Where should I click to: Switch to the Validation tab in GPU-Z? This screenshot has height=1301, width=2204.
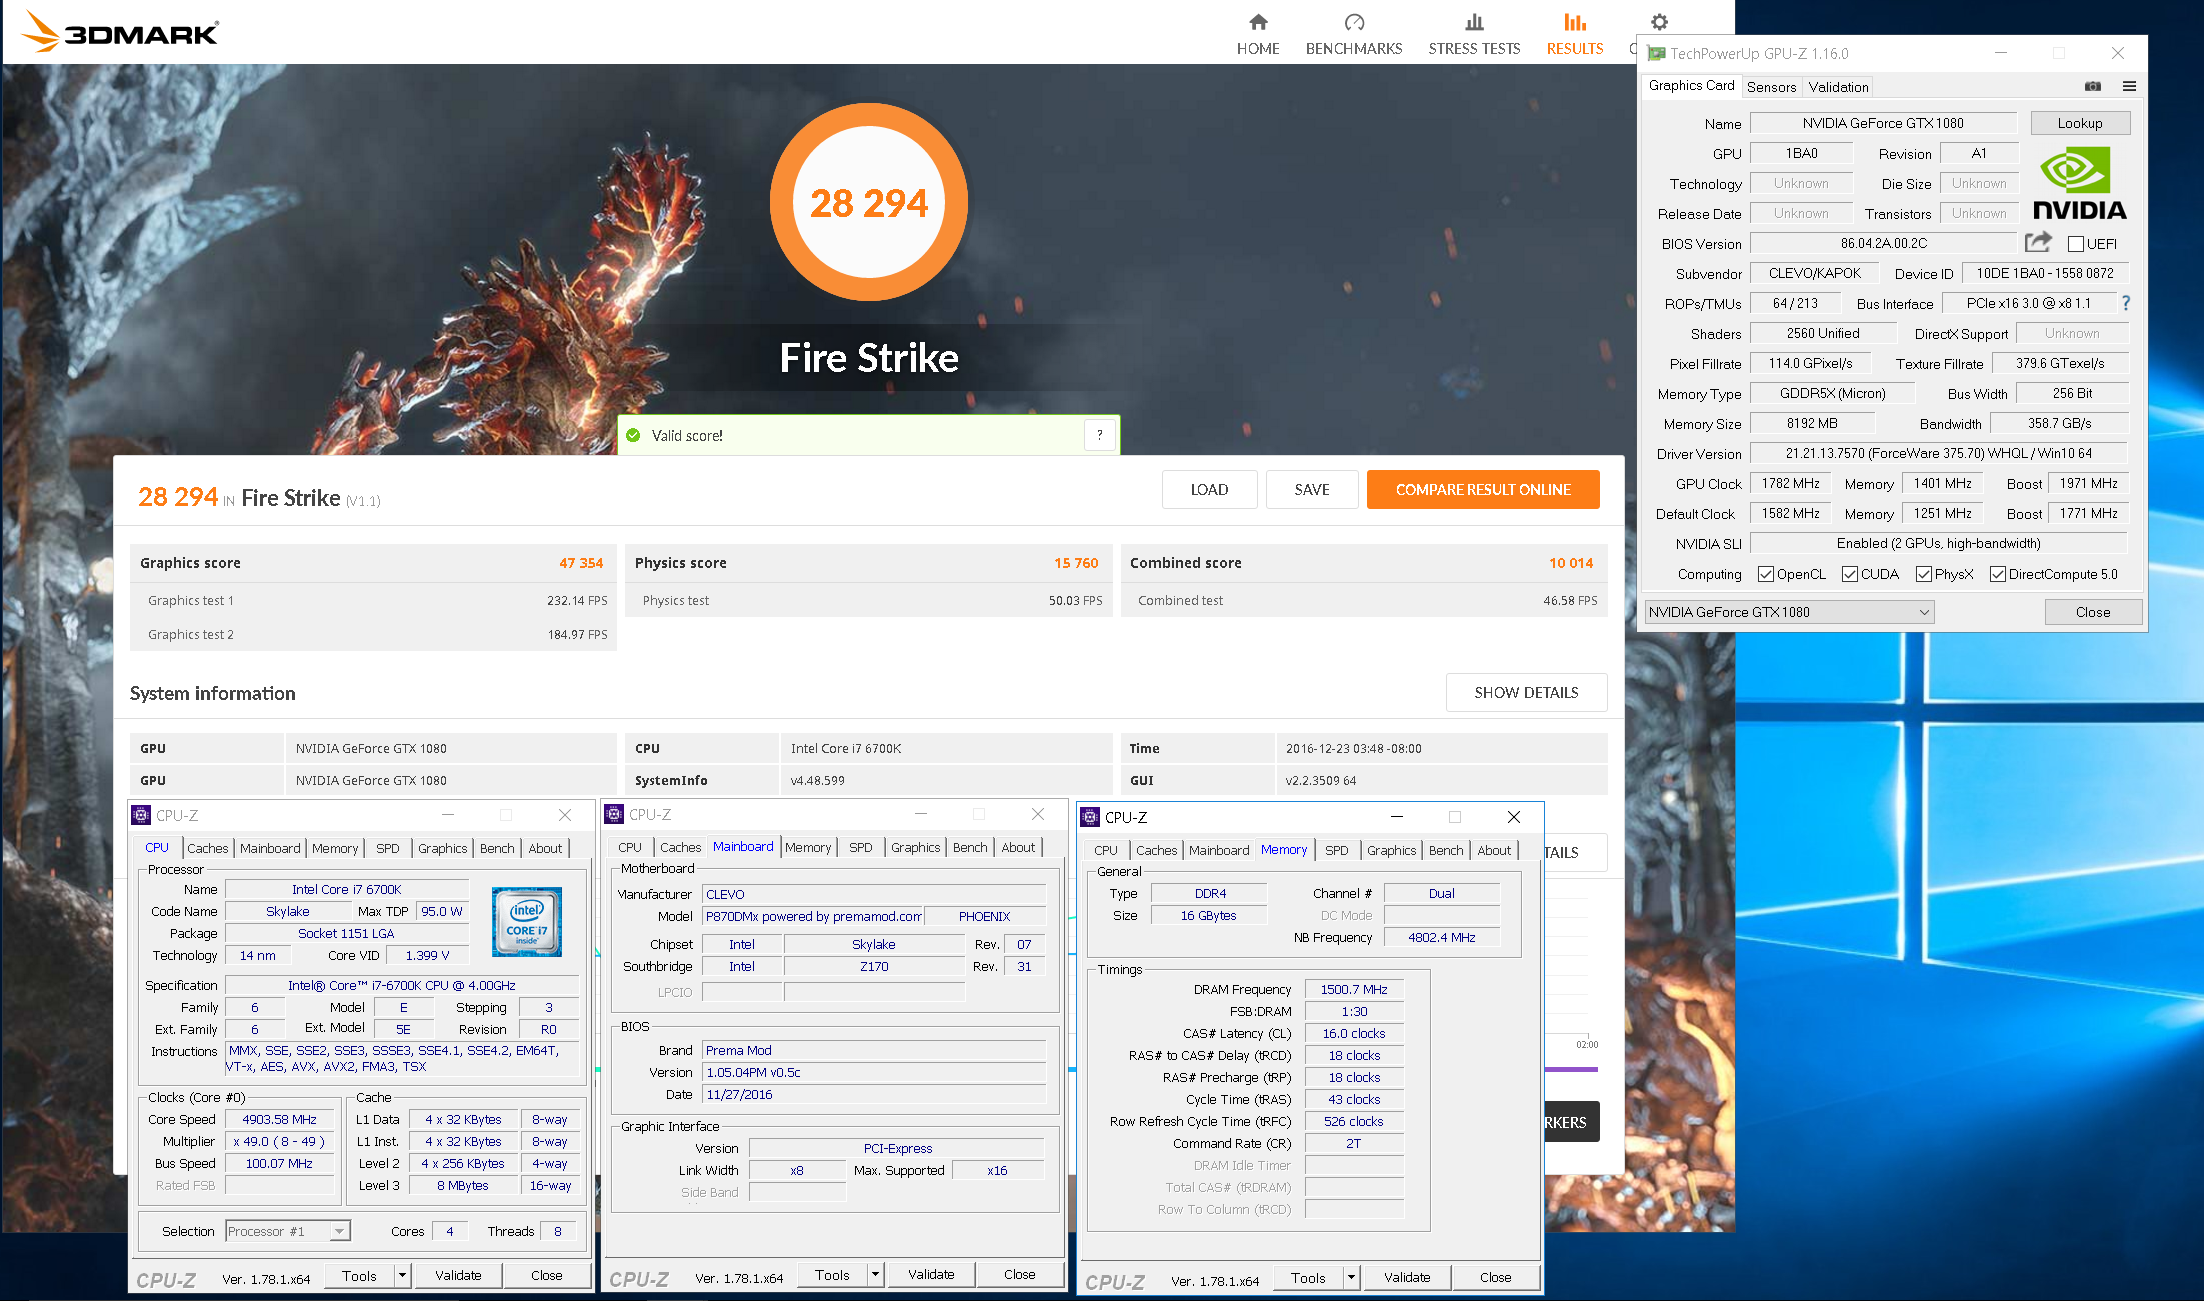(1838, 87)
